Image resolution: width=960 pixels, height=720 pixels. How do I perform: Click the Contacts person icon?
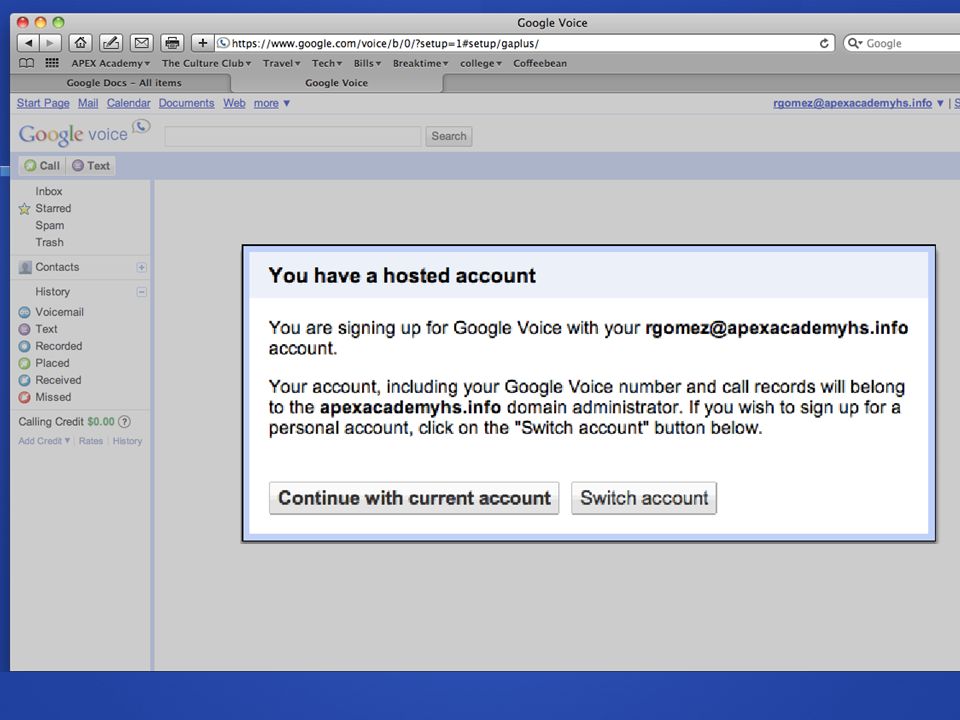[x=25, y=268]
